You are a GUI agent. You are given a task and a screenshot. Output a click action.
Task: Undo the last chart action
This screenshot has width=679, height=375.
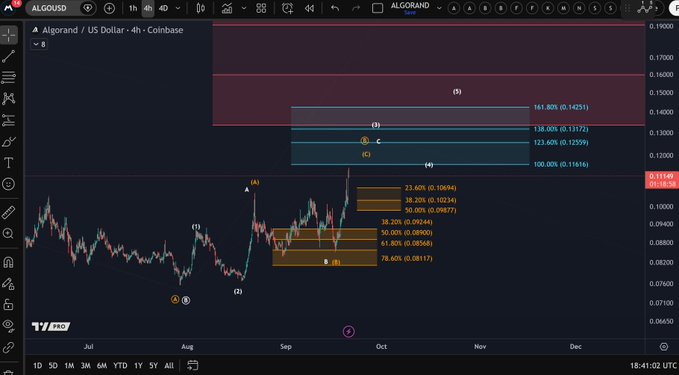pos(335,8)
